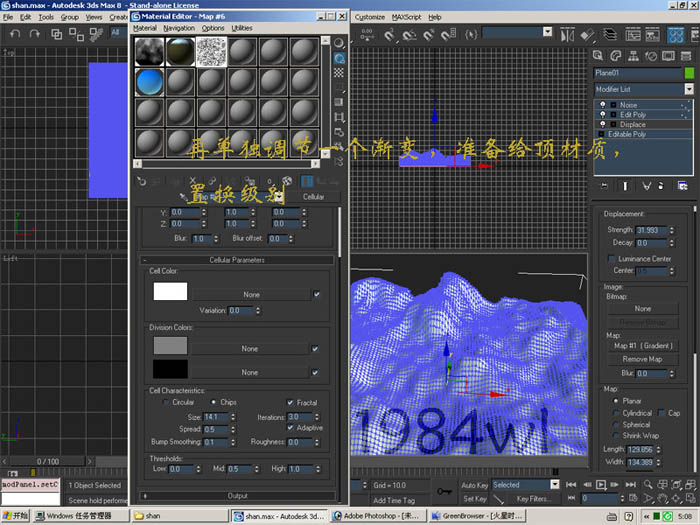The image size is (700, 525).
Task: Open the map name dropdown arrow
Action: 279,197
